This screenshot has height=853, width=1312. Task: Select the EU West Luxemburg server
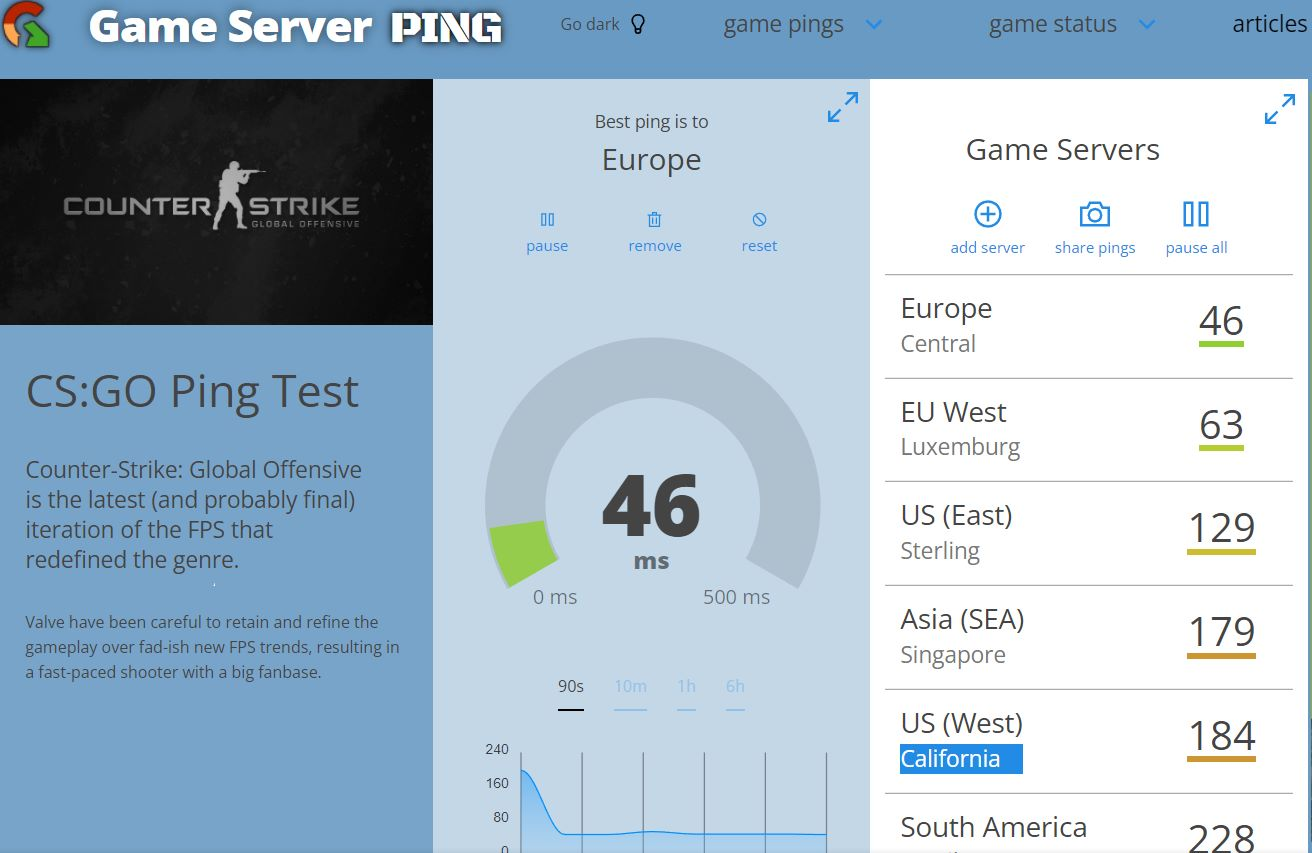click(x=1089, y=430)
